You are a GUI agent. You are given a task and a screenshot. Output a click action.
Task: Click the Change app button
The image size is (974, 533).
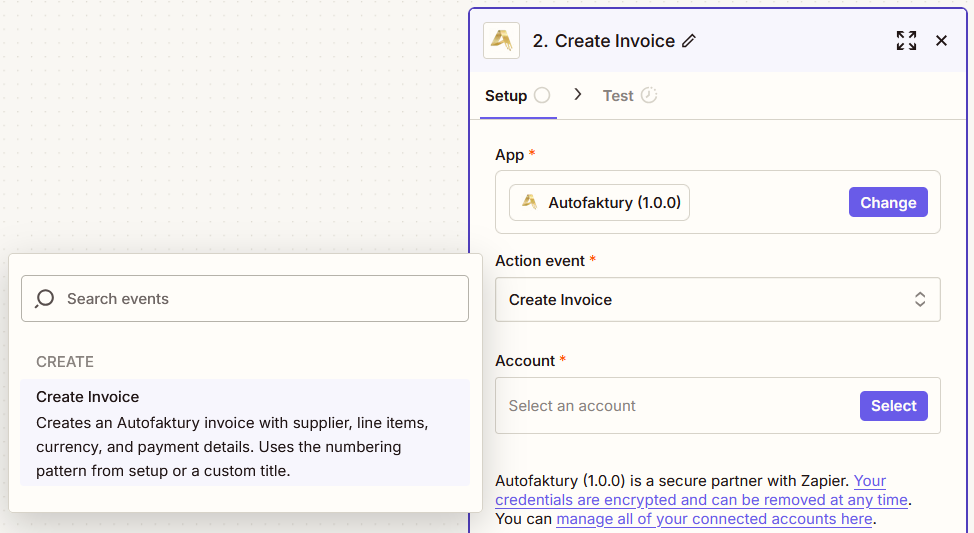pyautogui.click(x=888, y=203)
